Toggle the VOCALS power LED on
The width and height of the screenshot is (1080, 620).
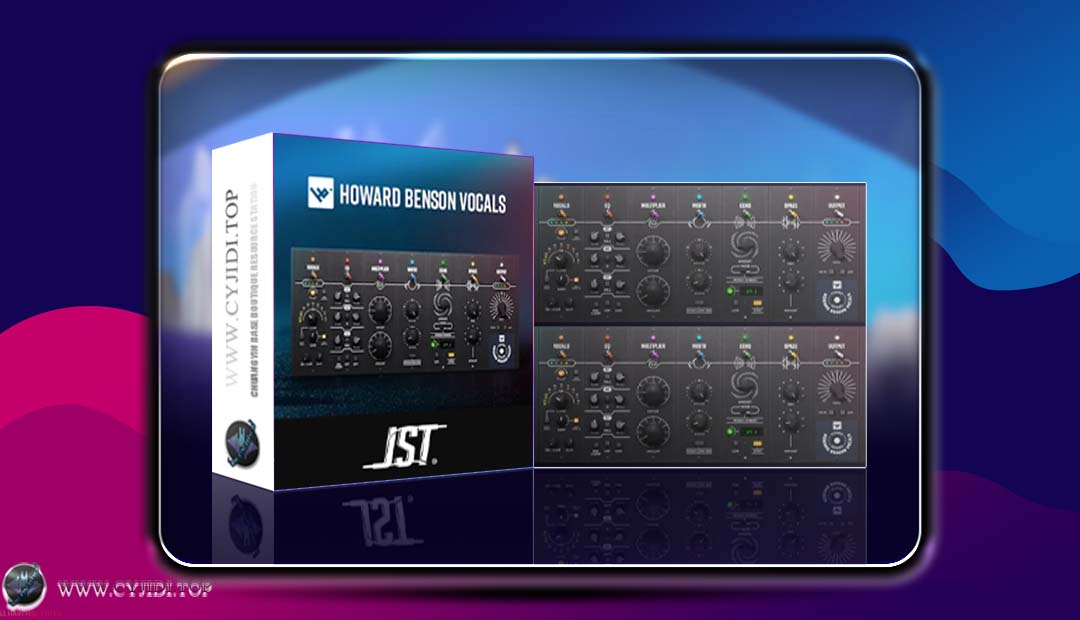tap(562, 197)
